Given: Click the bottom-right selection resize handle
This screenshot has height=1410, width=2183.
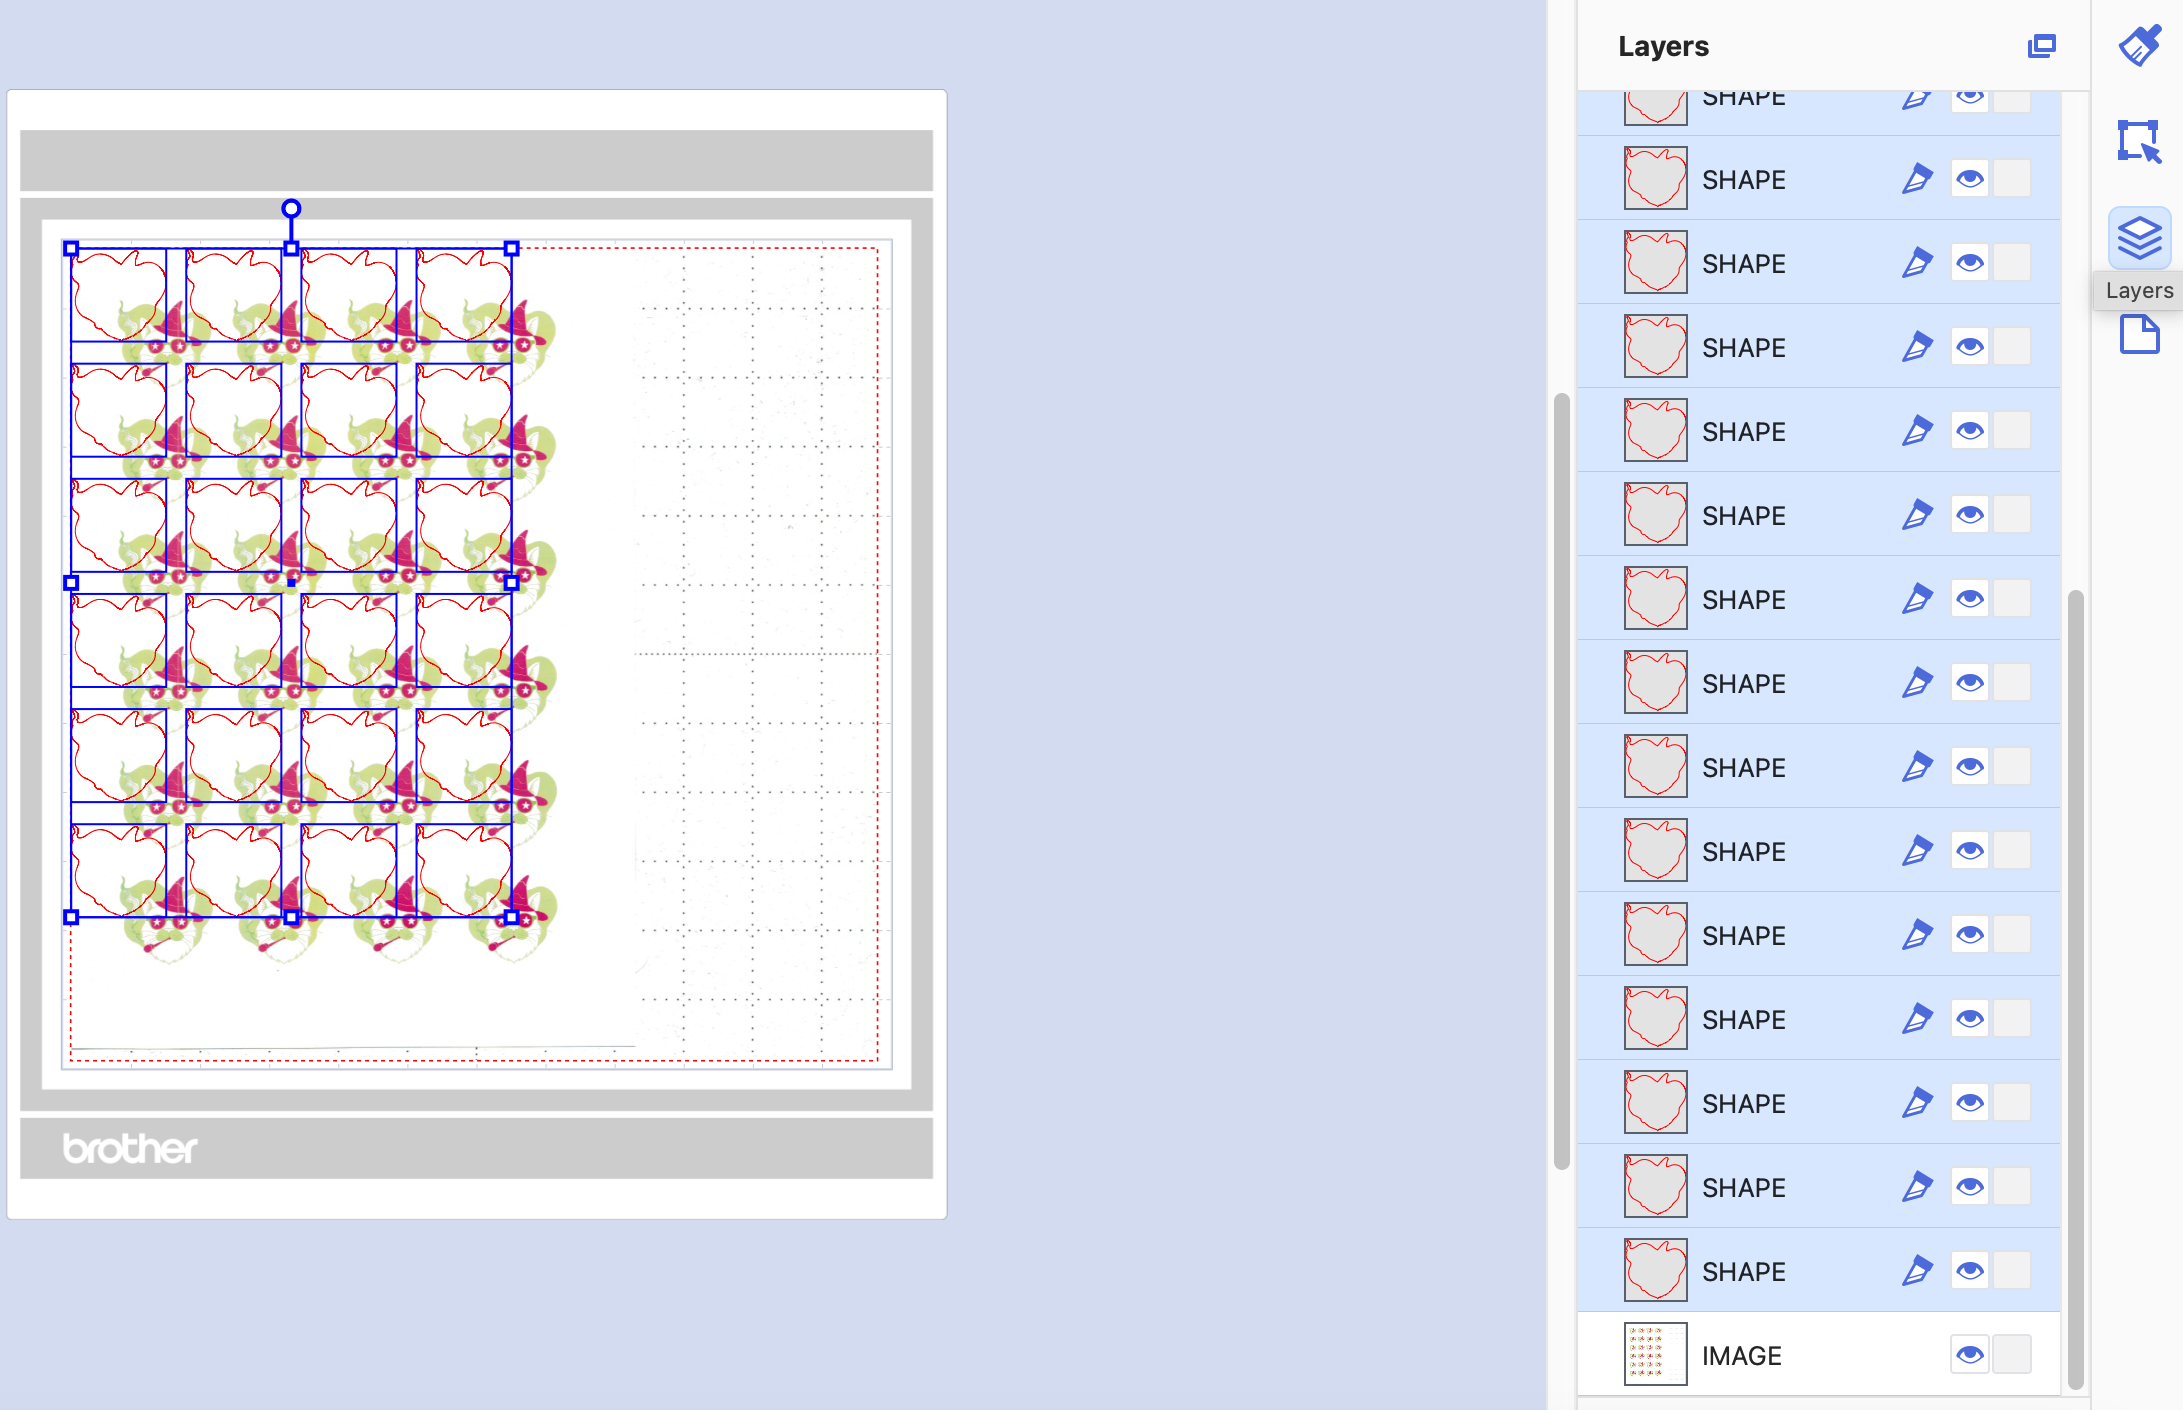Looking at the screenshot, I should (511, 917).
